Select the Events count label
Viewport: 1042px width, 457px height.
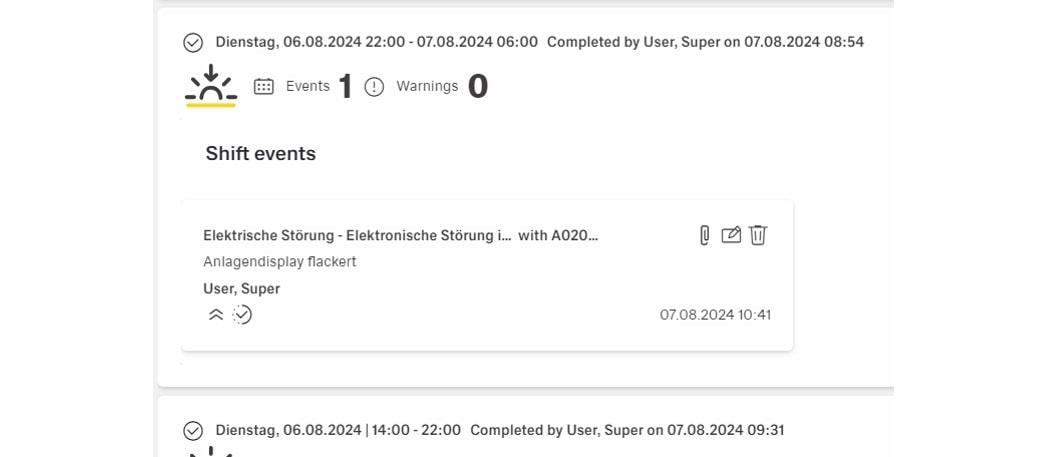308,86
